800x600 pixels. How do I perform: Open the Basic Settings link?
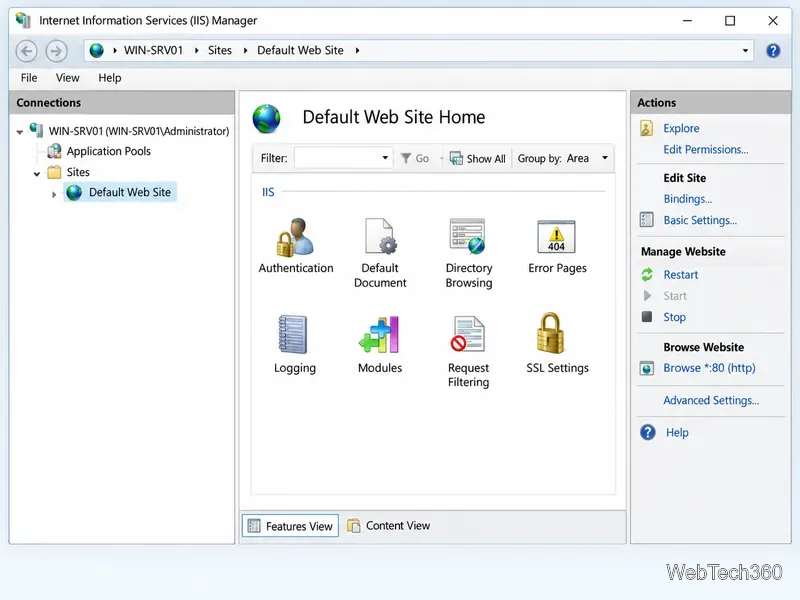point(700,220)
